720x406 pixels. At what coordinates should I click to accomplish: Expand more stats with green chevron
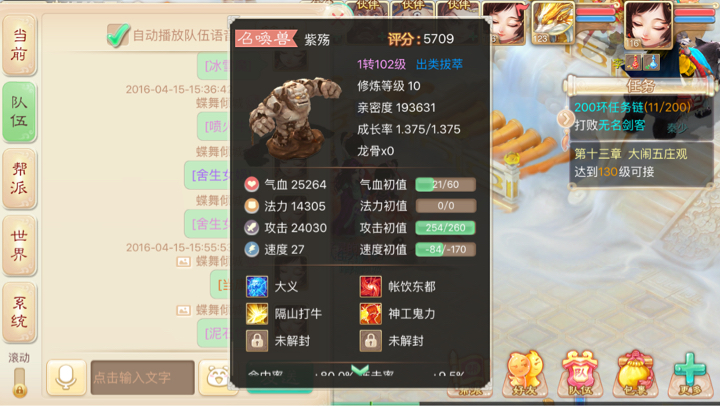pos(360,370)
